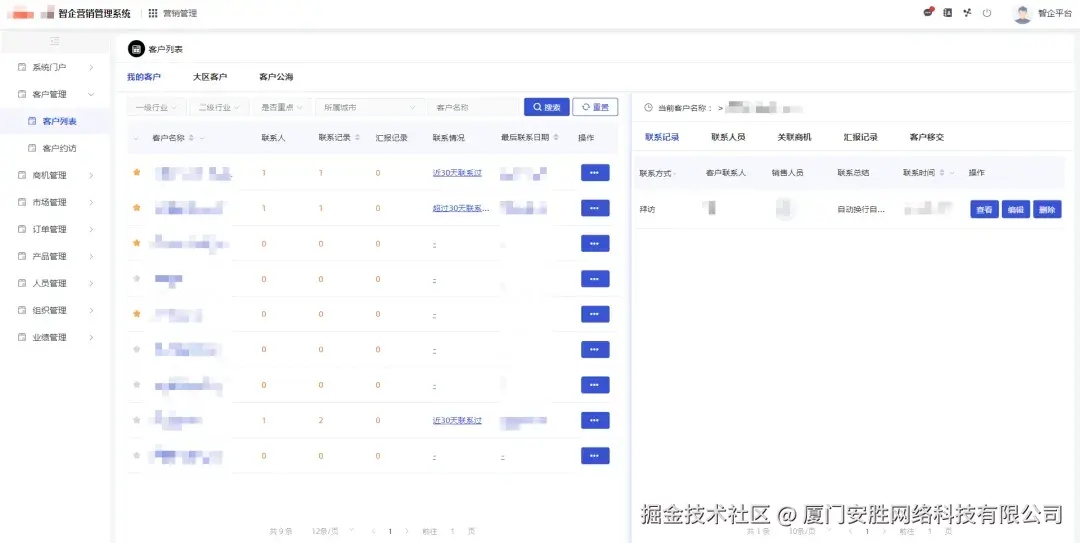
Task: Click the 人员管理 sidebar icon
Action: pos(21,283)
